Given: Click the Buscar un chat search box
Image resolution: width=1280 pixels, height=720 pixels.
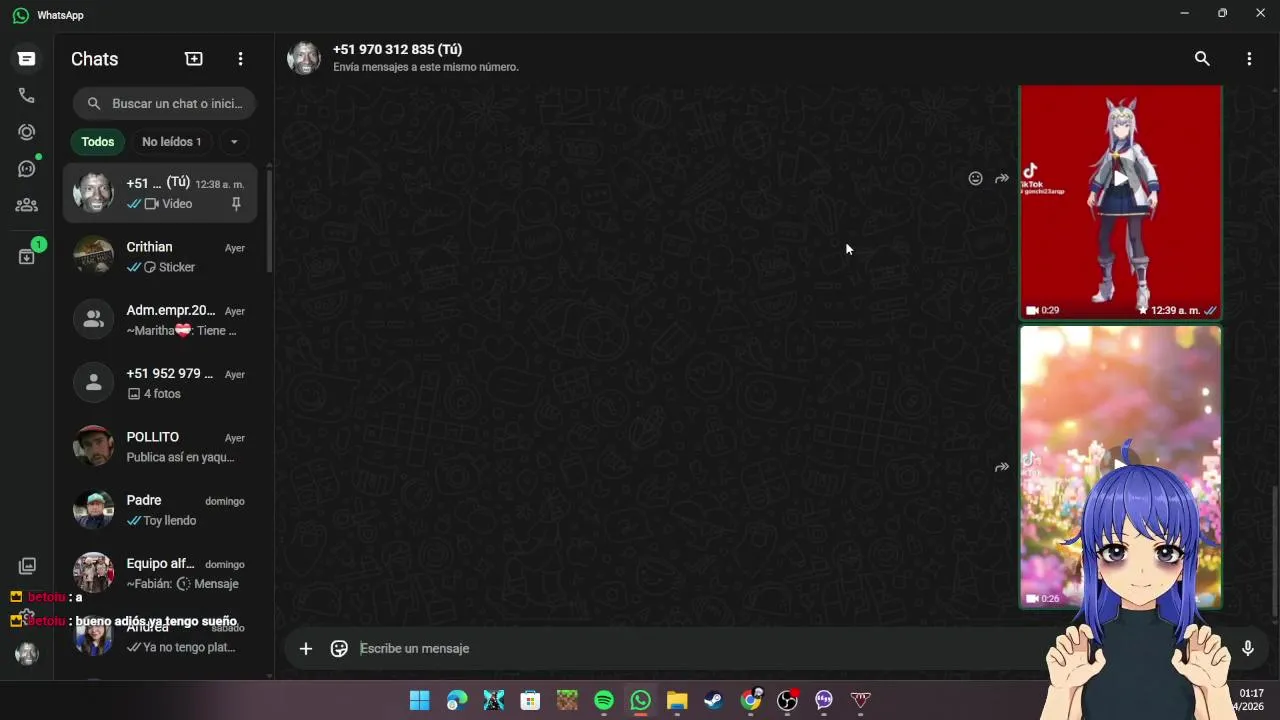Looking at the screenshot, I should (x=165, y=103).
